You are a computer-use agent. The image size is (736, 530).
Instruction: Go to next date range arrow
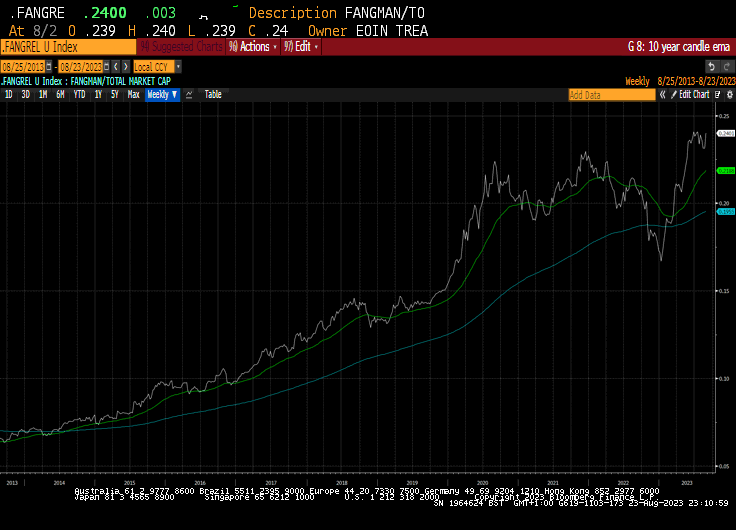pos(125,67)
